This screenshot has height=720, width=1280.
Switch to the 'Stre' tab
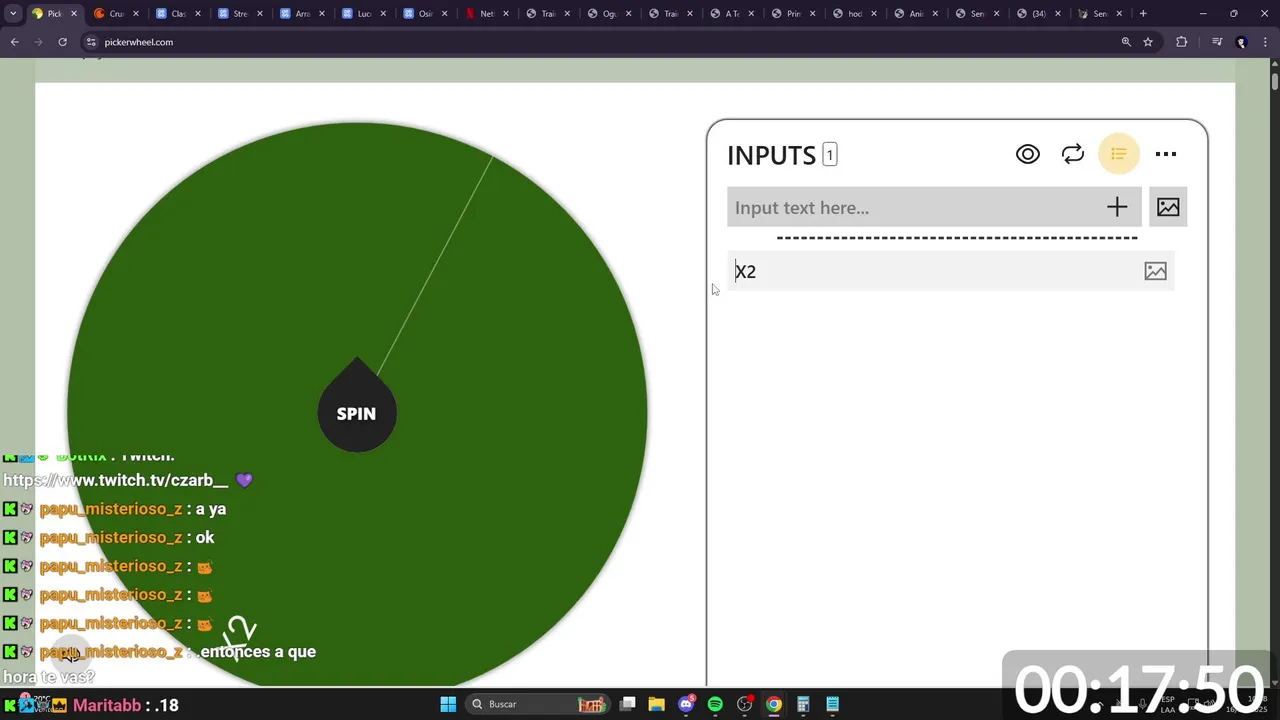[x=240, y=14]
